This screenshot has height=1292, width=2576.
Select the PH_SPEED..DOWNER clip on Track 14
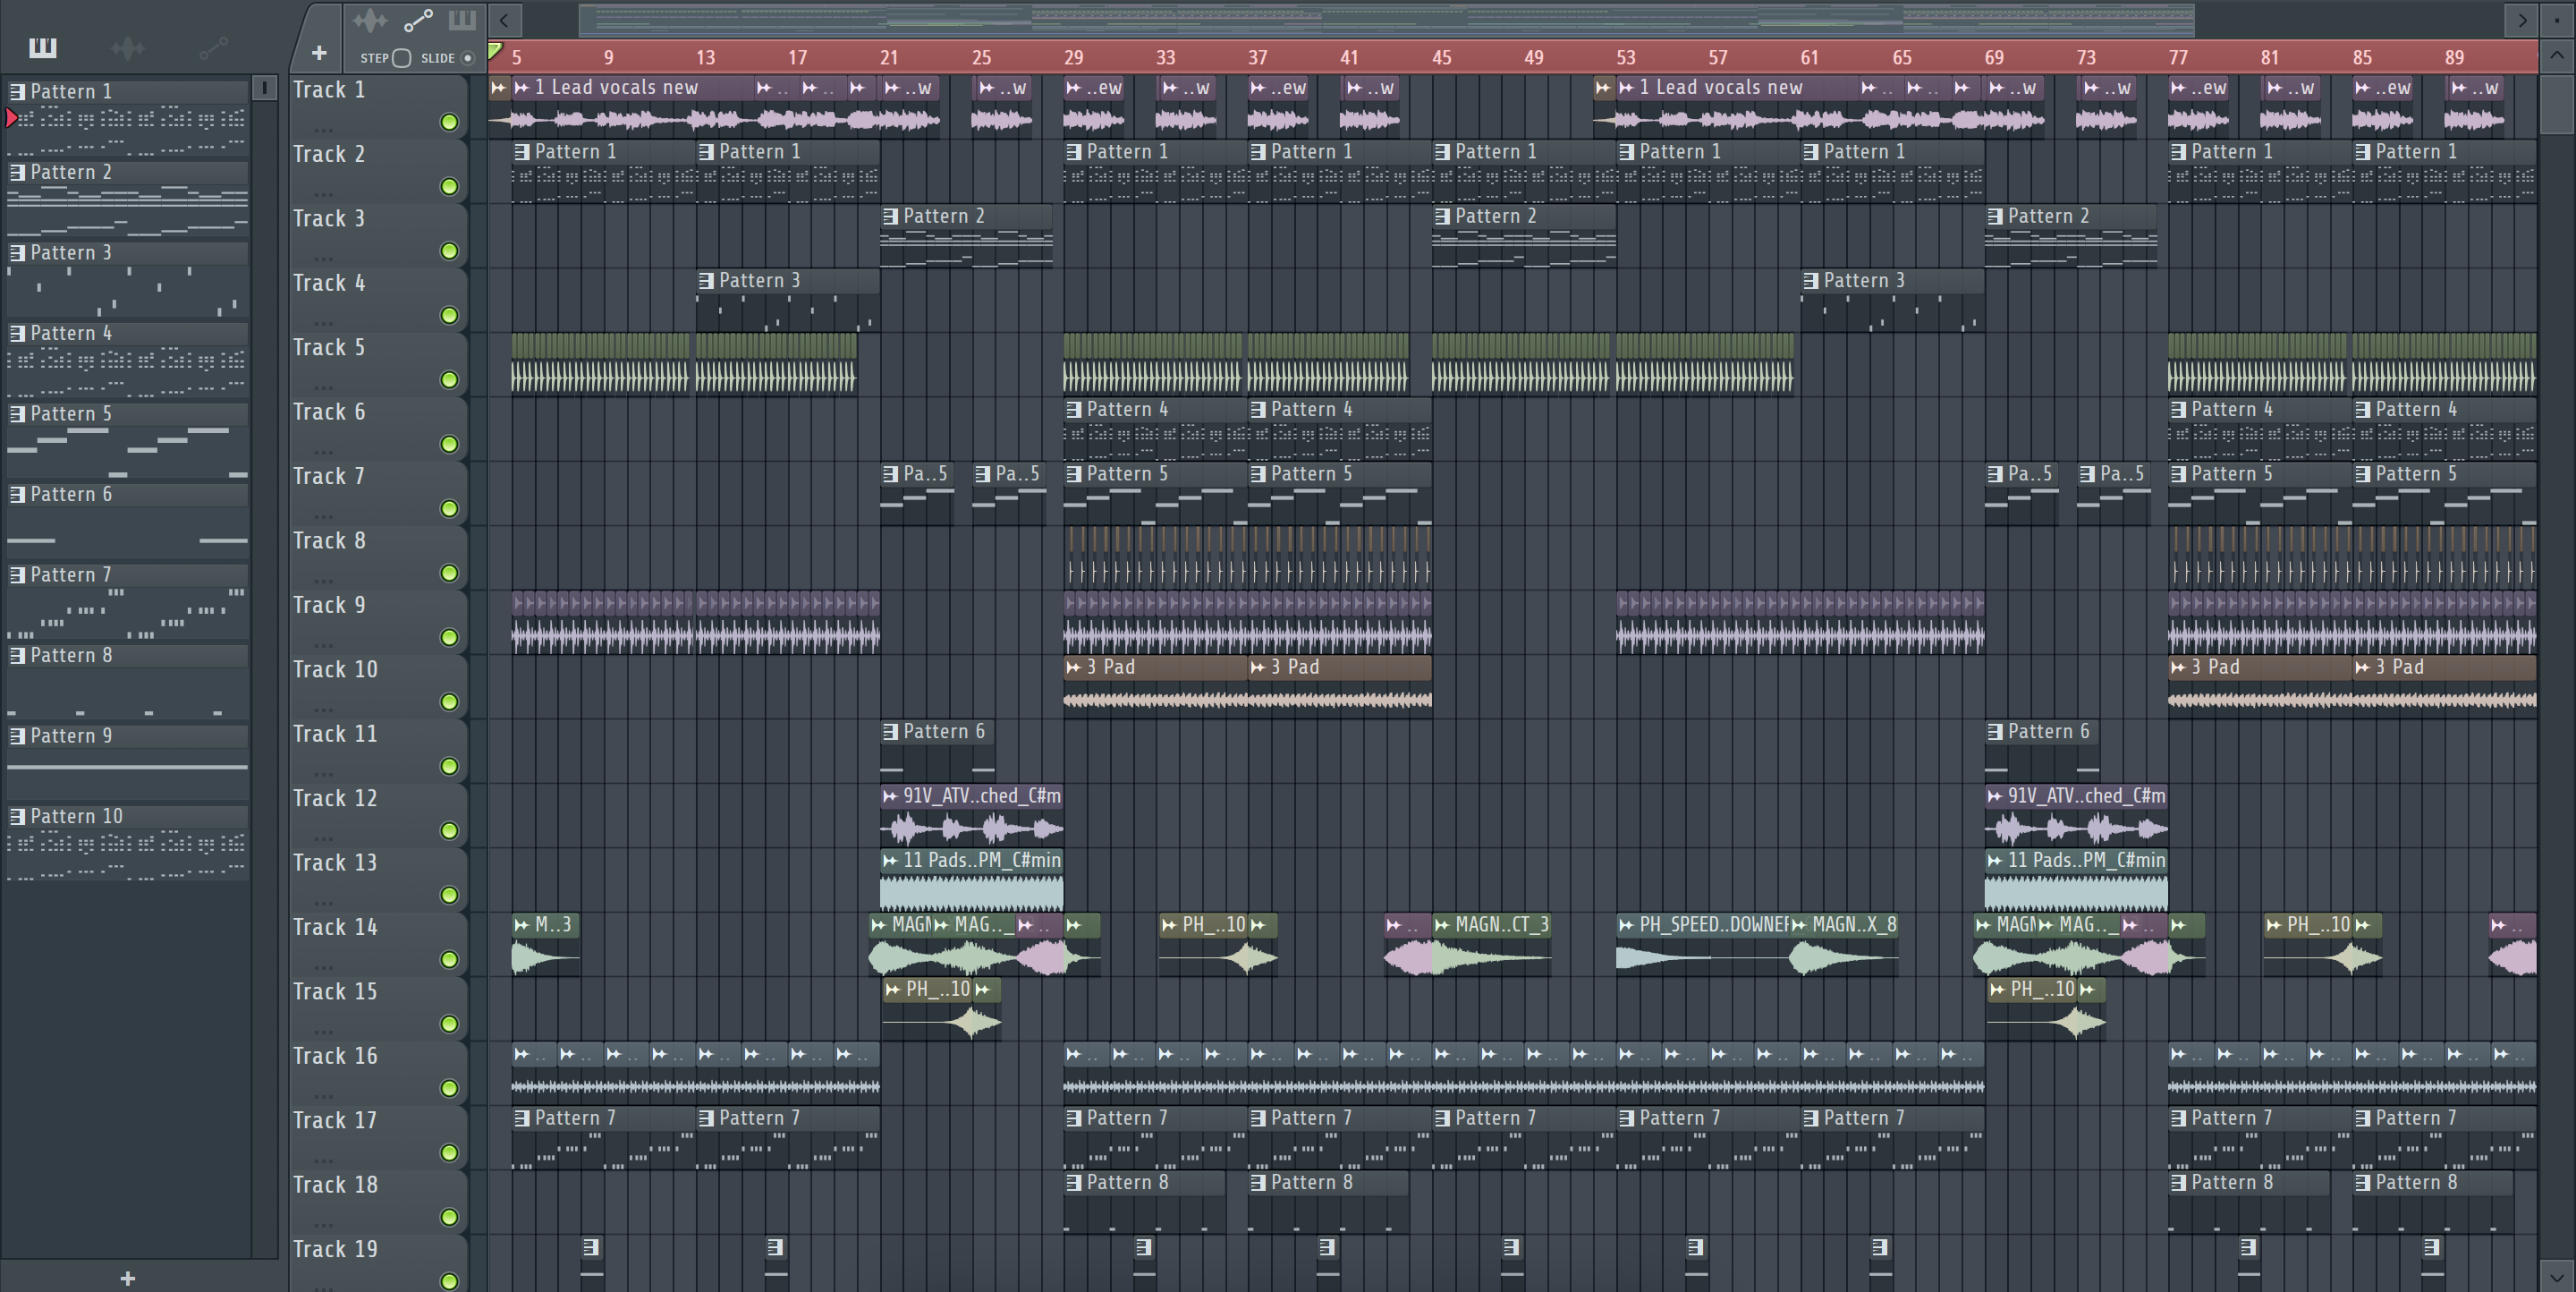[1702, 945]
